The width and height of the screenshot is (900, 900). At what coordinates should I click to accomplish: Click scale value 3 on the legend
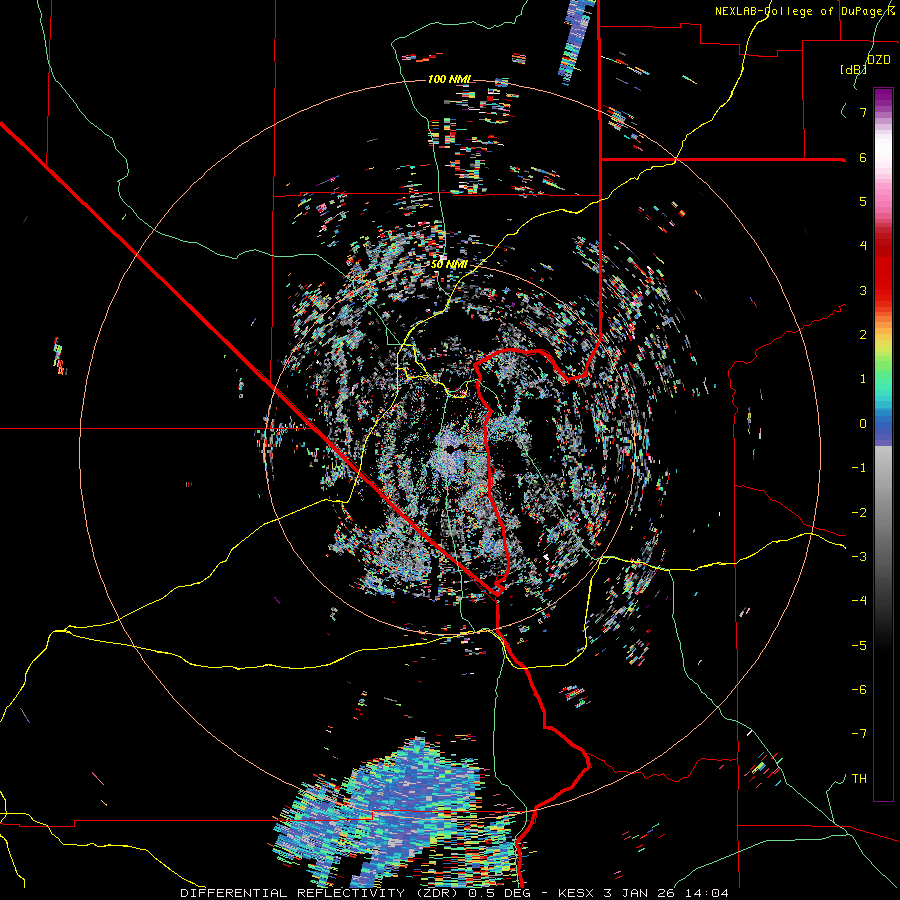(x=863, y=290)
